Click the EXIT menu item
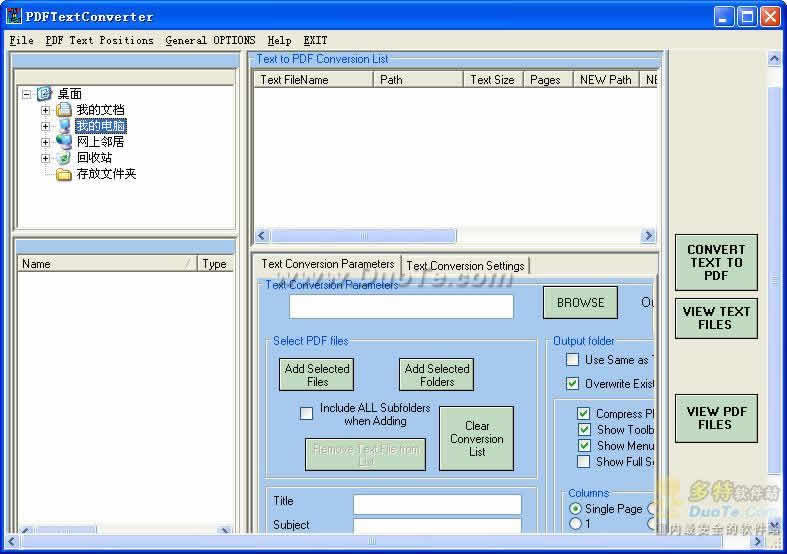 [315, 40]
